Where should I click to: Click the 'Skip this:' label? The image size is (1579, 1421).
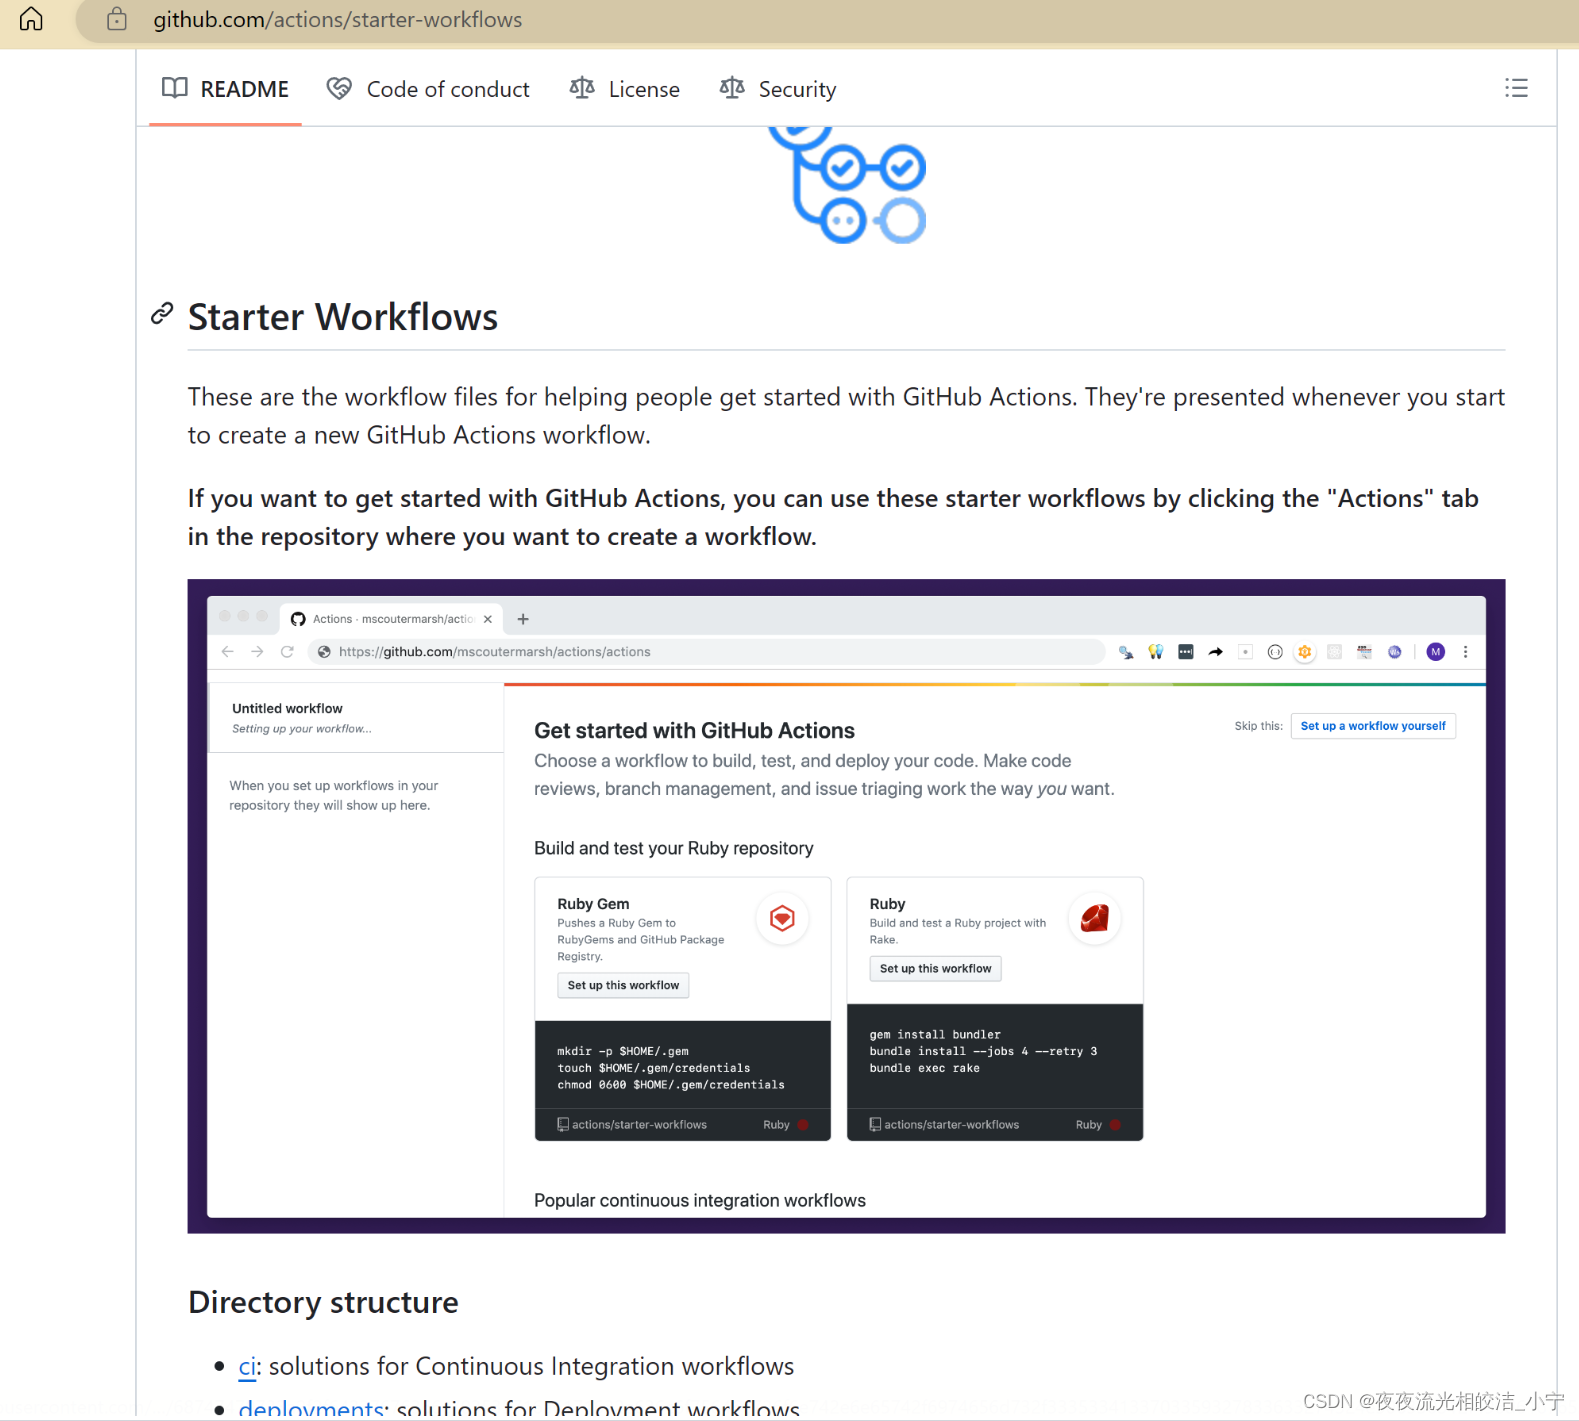1258,726
